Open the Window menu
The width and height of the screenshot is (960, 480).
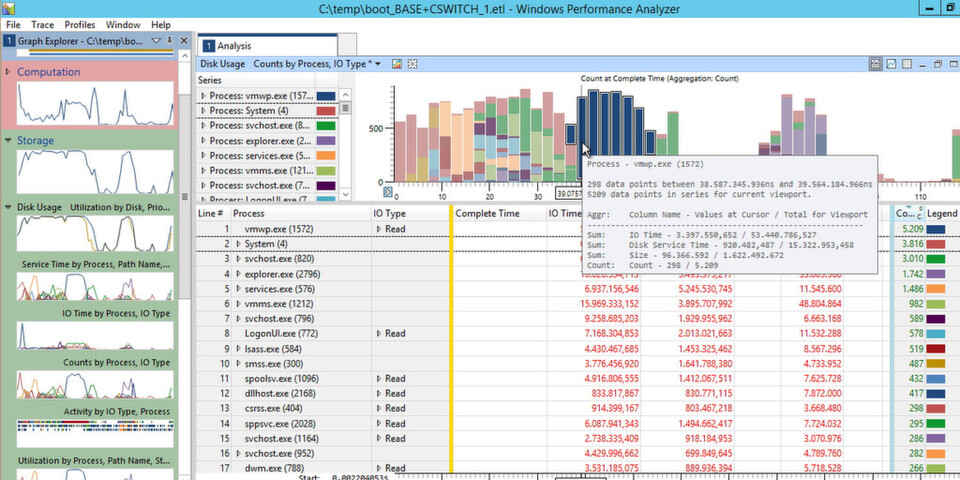[x=123, y=25]
